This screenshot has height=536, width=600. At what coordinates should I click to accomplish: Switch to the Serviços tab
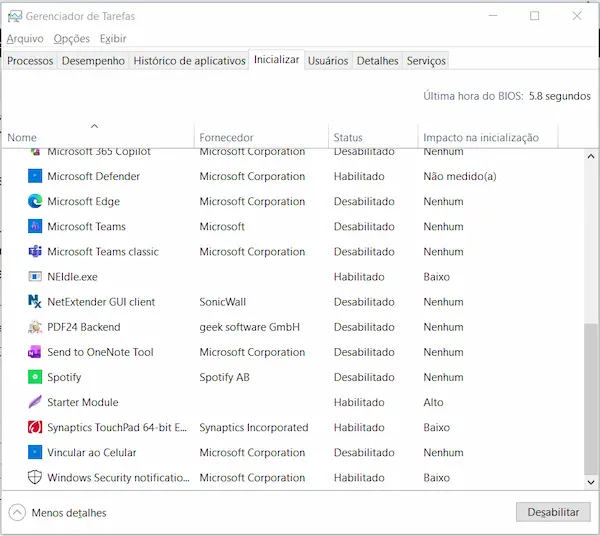click(x=426, y=61)
